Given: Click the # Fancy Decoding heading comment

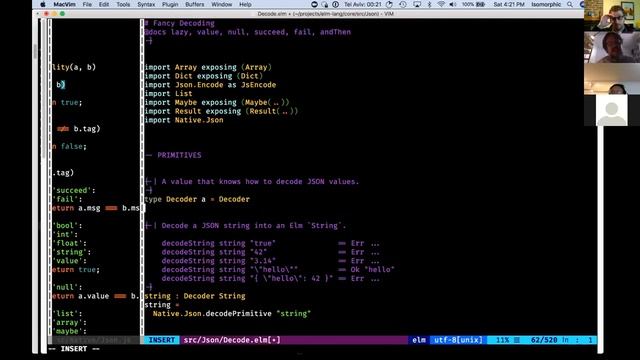Looking at the screenshot, I should [180, 23].
